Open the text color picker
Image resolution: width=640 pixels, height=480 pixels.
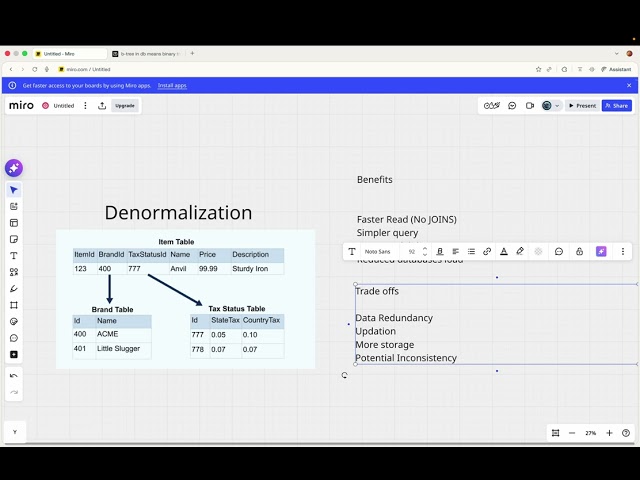coord(504,251)
